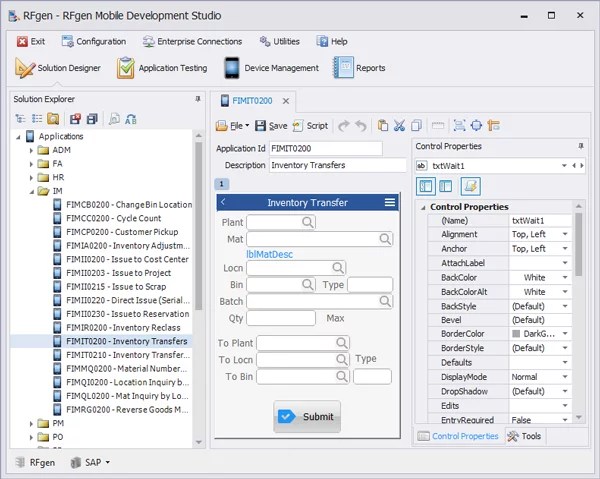The image size is (600, 479).
Task: Open the BackColor White dropdown
Action: [565, 277]
